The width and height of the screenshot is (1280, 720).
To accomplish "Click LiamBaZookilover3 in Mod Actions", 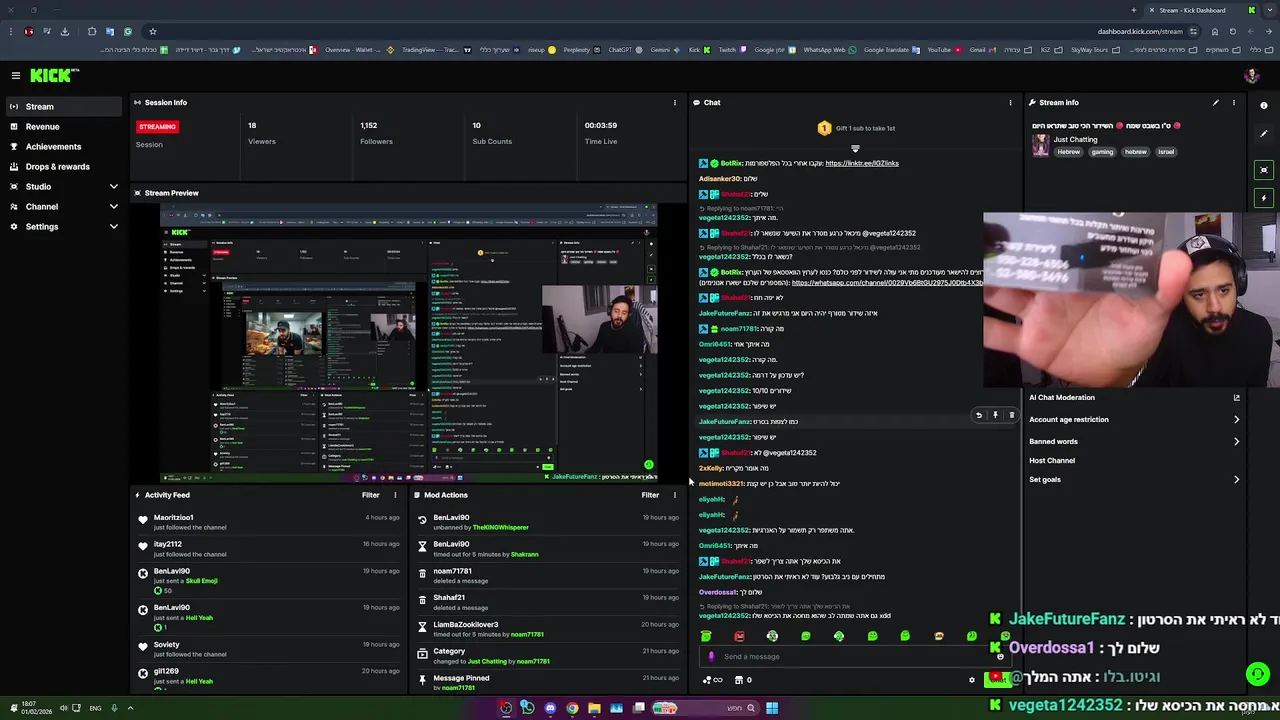I will [x=466, y=625].
